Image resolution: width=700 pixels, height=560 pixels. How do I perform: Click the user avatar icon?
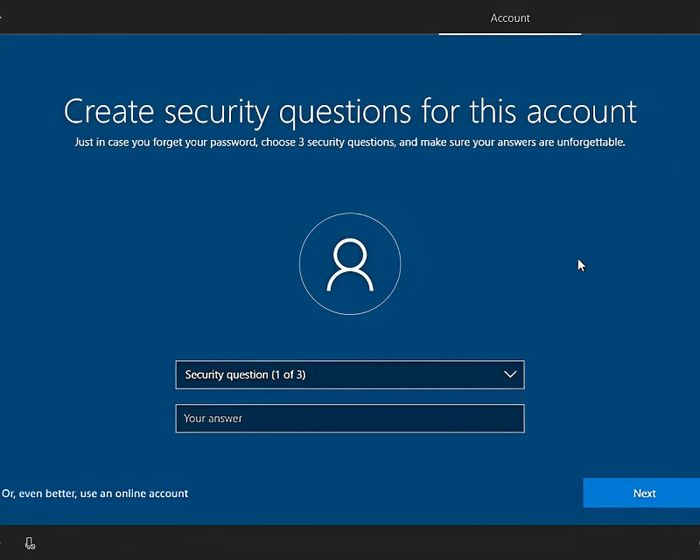pos(350,264)
